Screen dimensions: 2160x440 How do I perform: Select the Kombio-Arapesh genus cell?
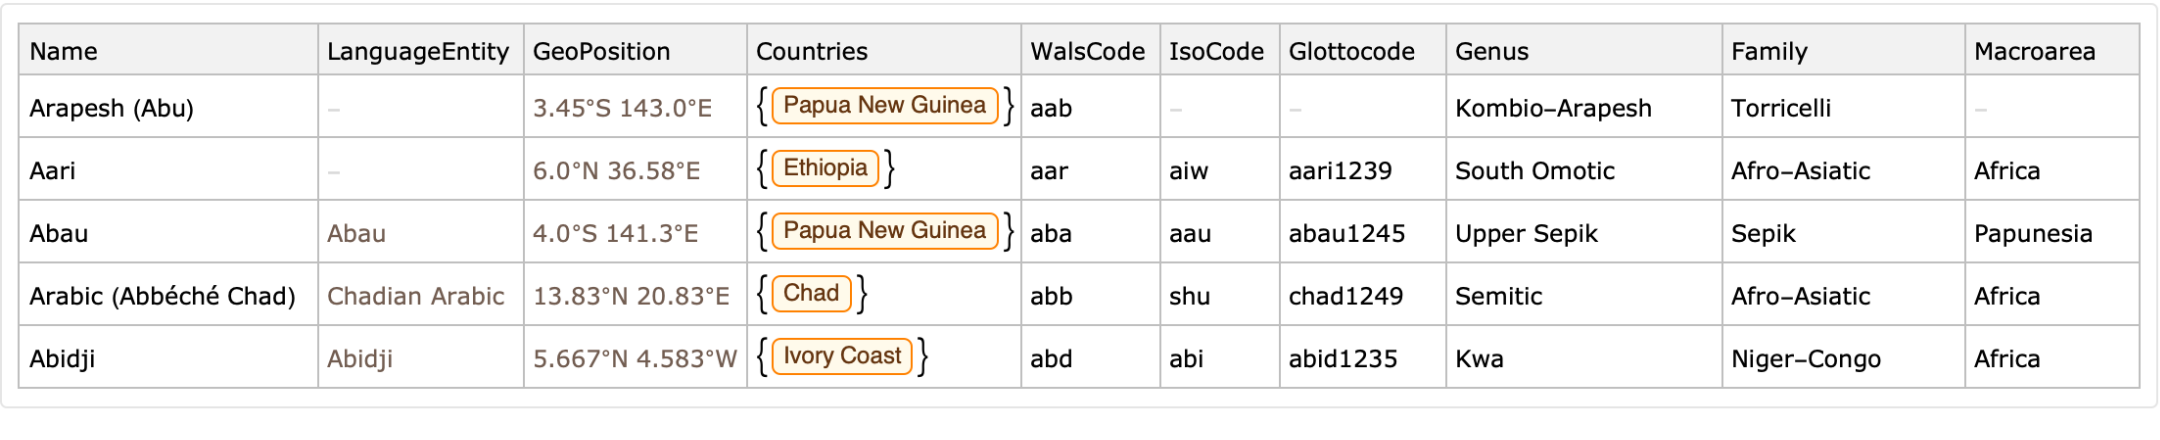[1553, 108]
